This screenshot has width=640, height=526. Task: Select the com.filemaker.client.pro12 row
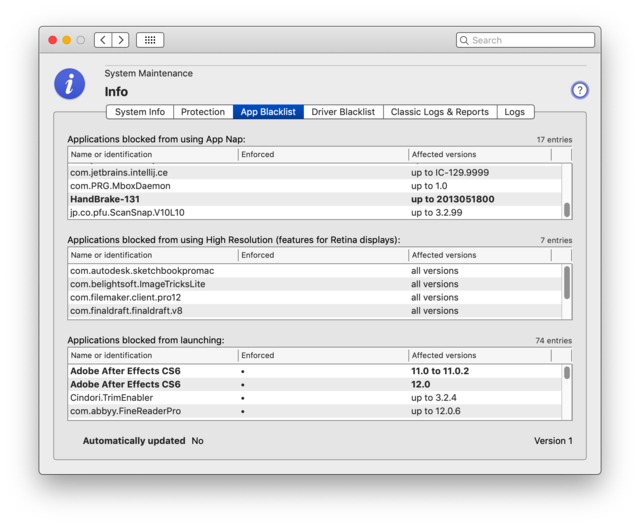(315, 297)
